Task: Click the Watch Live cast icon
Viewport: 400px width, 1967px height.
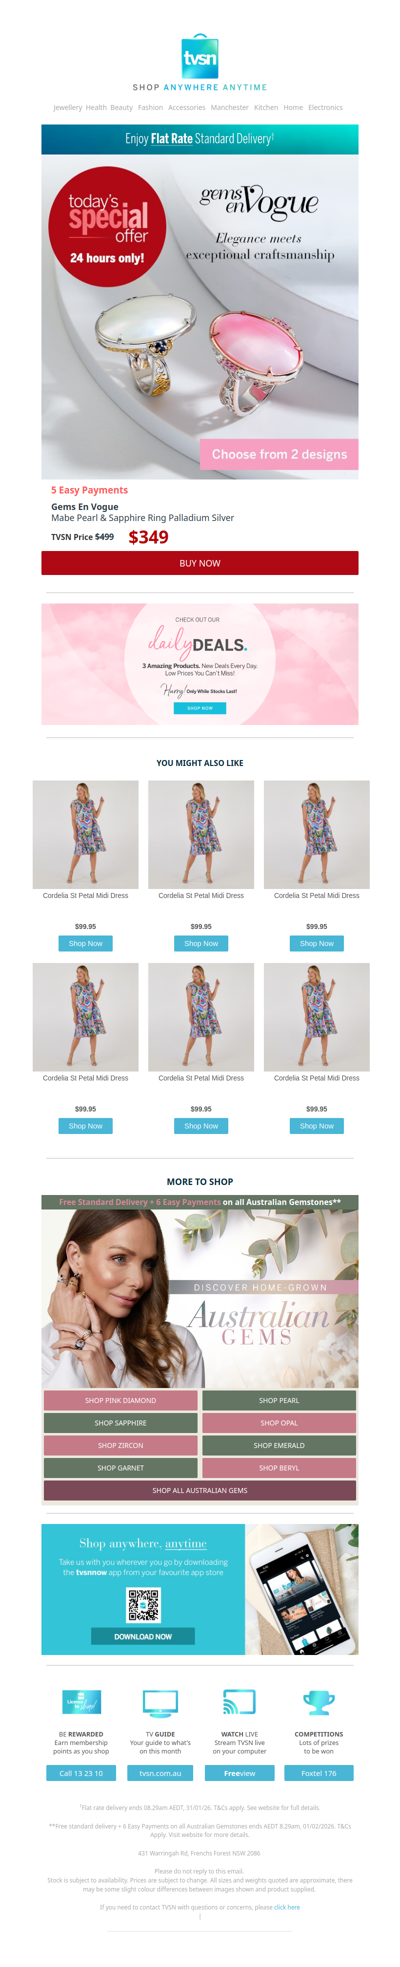Action: [x=239, y=1702]
